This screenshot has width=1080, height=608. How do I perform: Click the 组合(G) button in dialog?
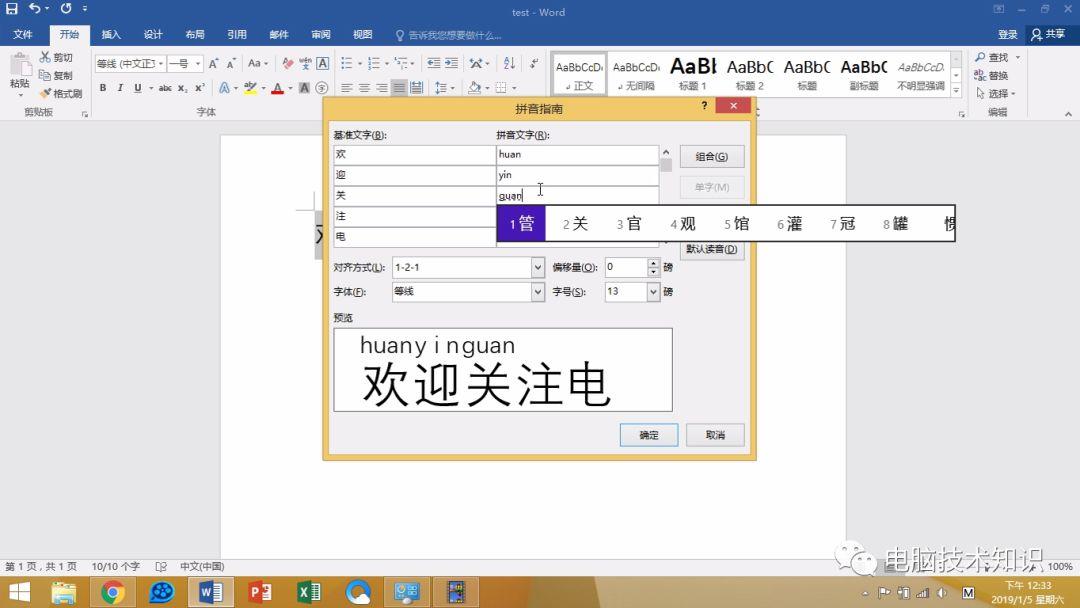coord(712,156)
